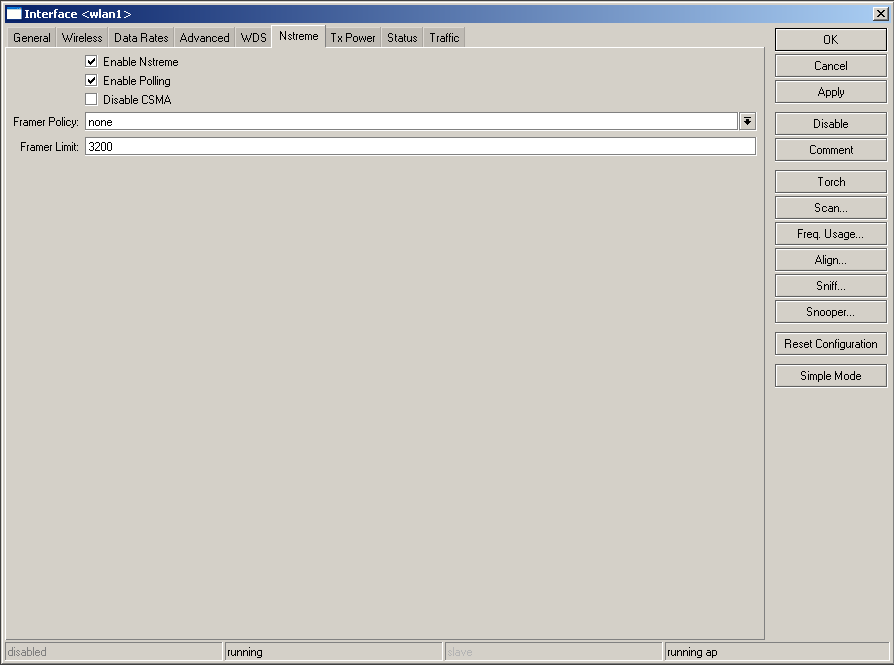Click the window icon in title bar

click(x=14, y=14)
